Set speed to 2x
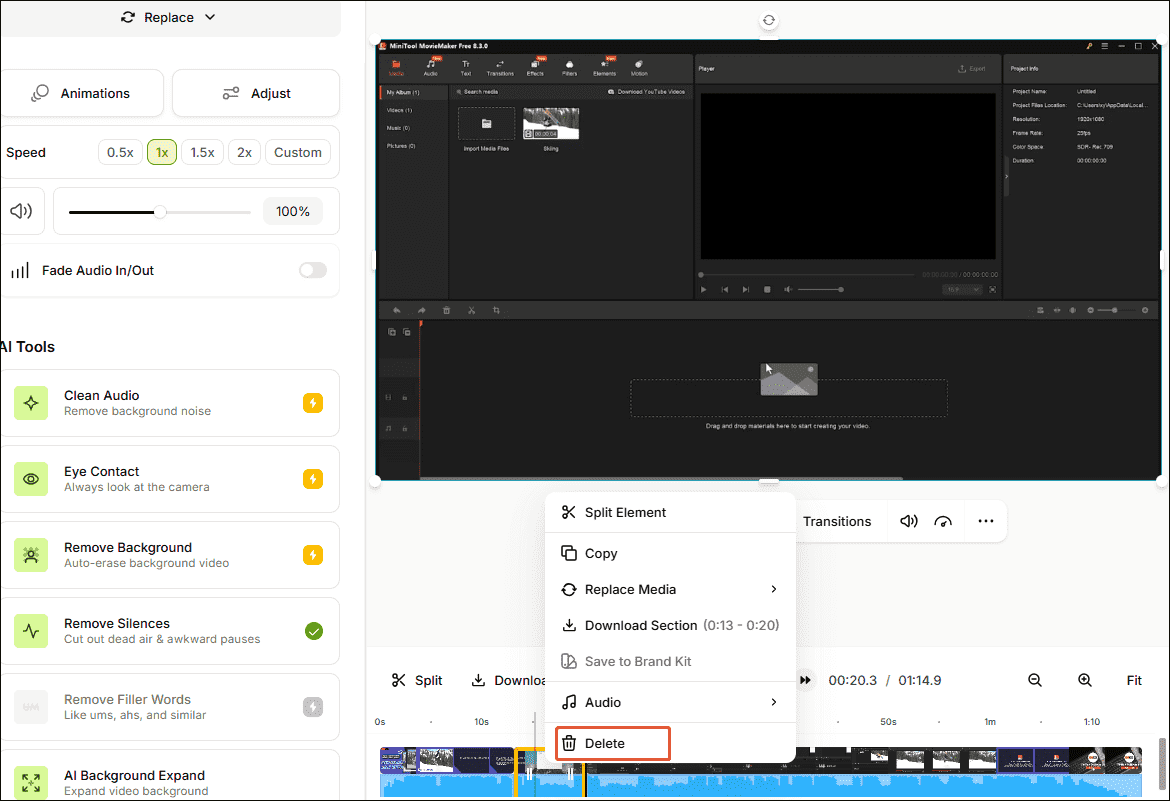This screenshot has width=1170, height=801. (x=244, y=152)
